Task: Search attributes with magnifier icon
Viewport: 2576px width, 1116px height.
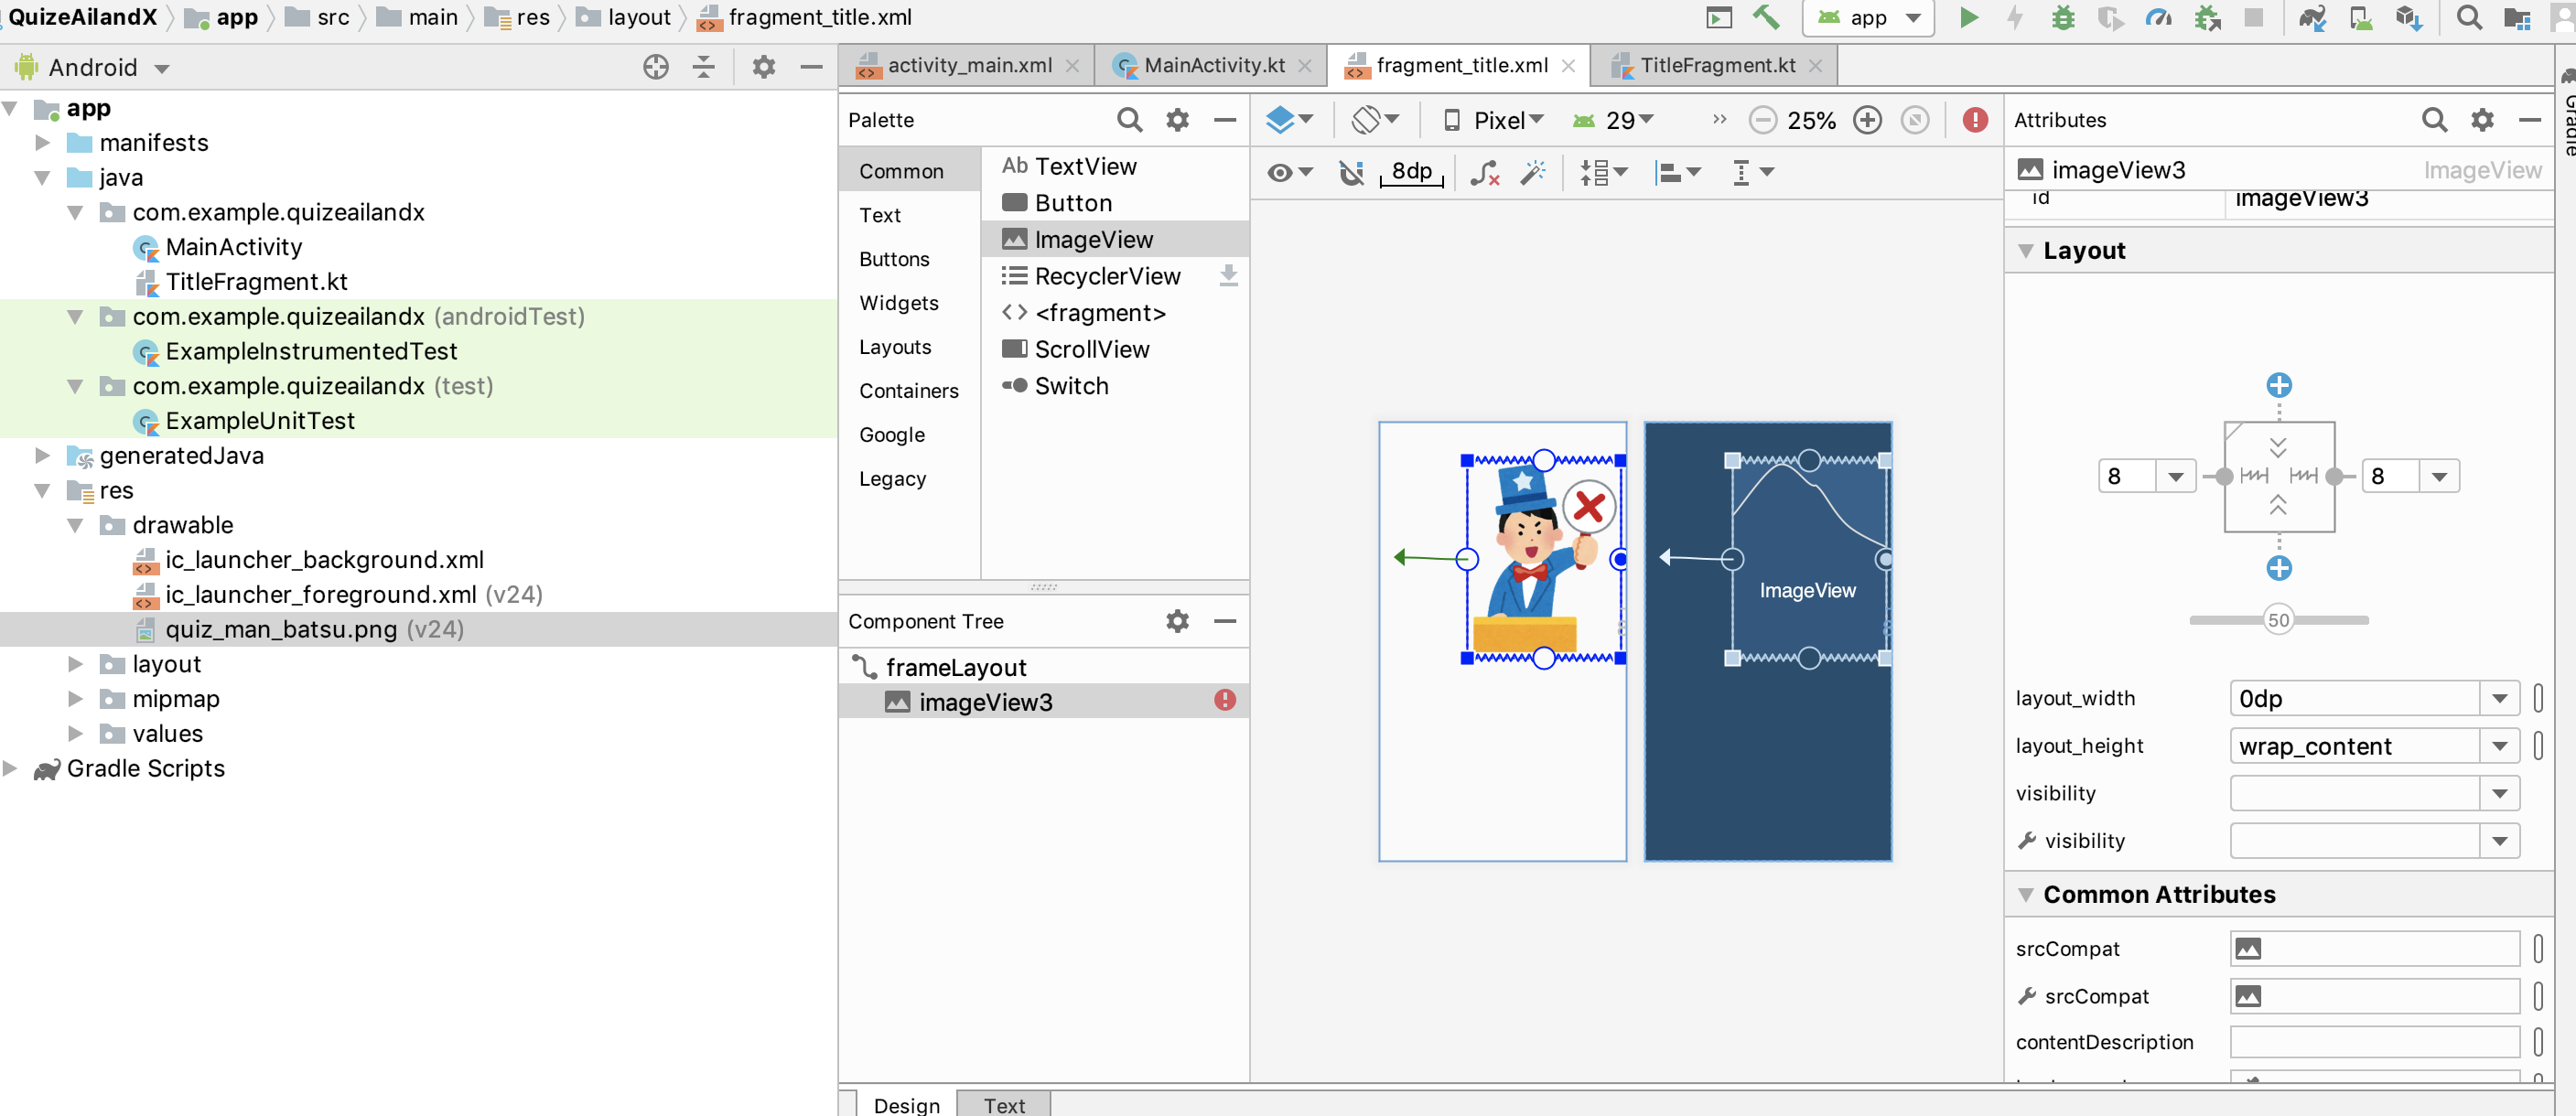Action: (x=2434, y=120)
